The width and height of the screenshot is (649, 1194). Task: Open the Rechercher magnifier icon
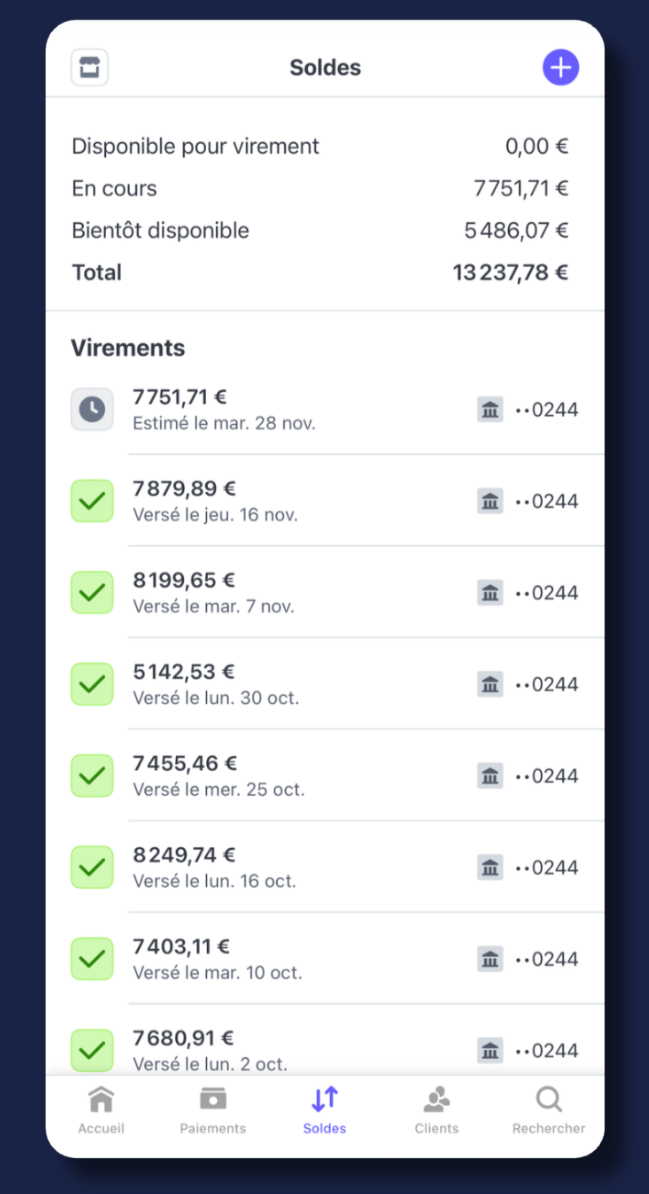(x=548, y=1100)
